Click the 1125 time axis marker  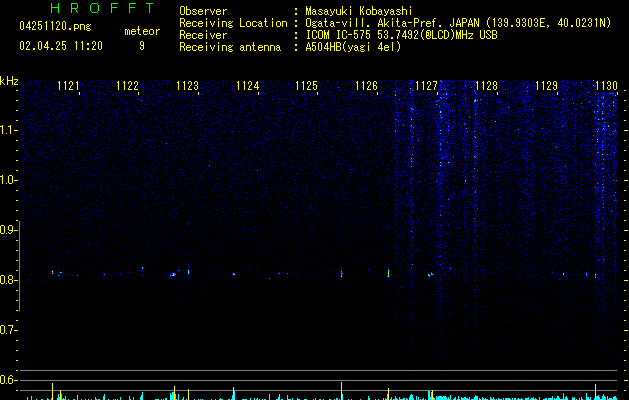[x=306, y=86]
